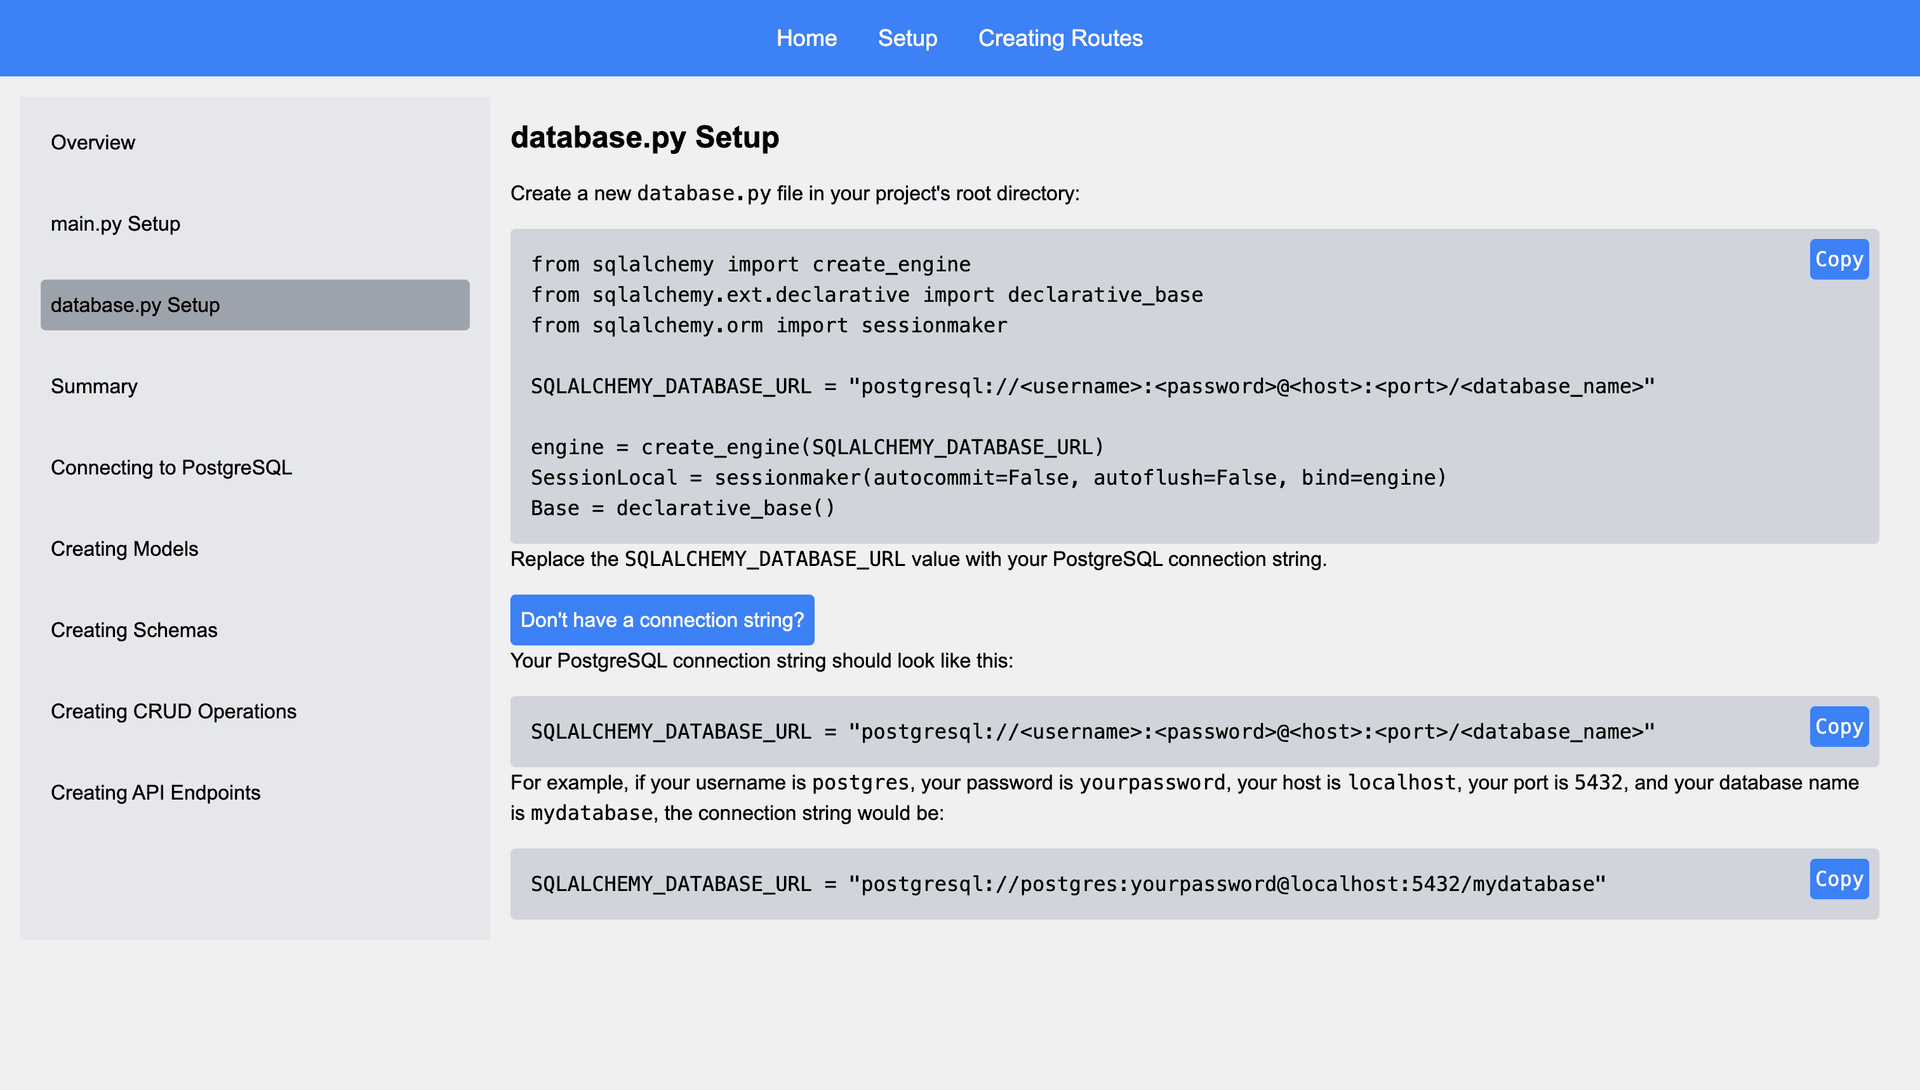Click "Don't have a connection string?" button

(x=662, y=620)
